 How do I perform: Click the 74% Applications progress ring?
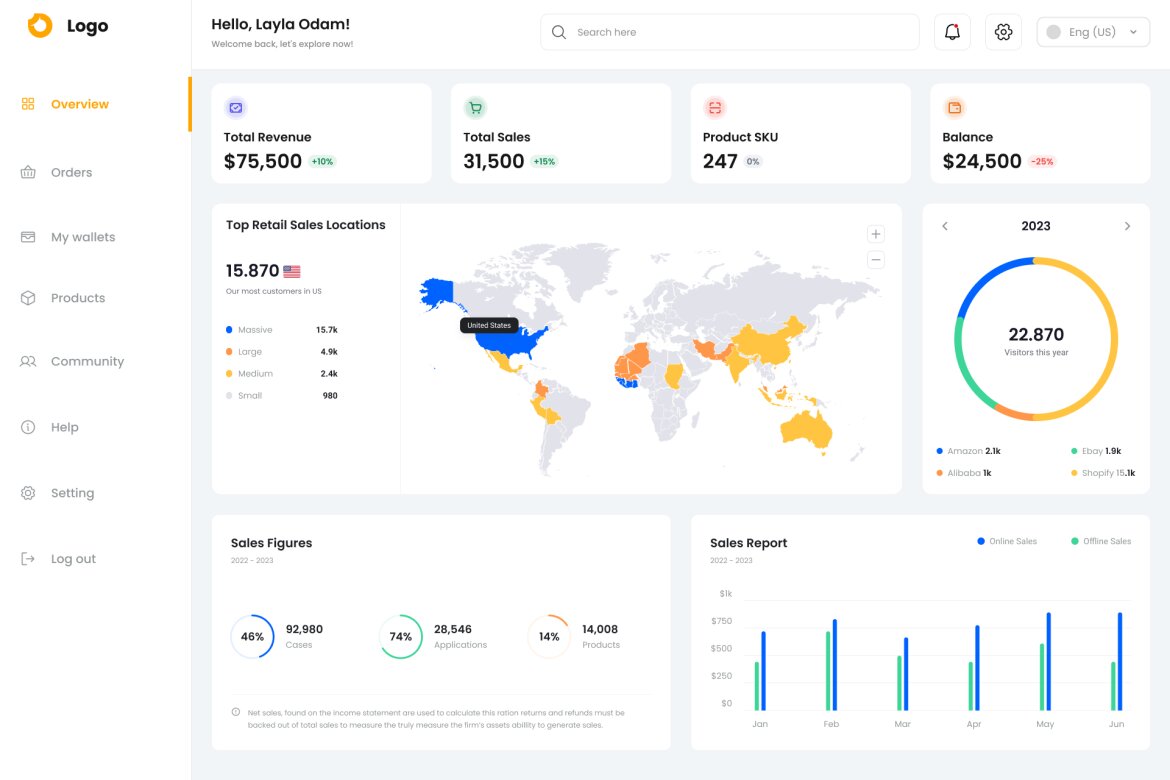click(400, 636)
